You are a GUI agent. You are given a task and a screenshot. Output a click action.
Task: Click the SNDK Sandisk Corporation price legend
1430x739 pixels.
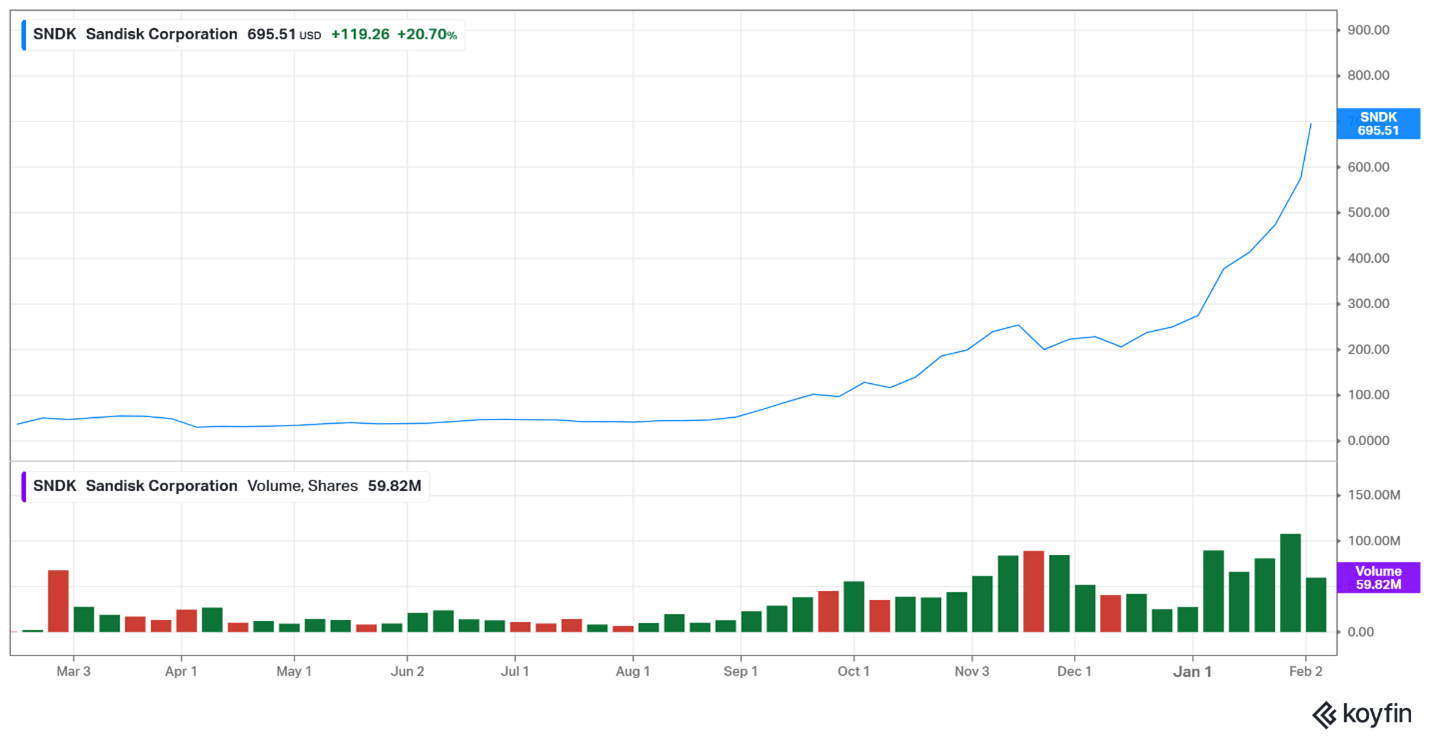click(x=243, y=34)
